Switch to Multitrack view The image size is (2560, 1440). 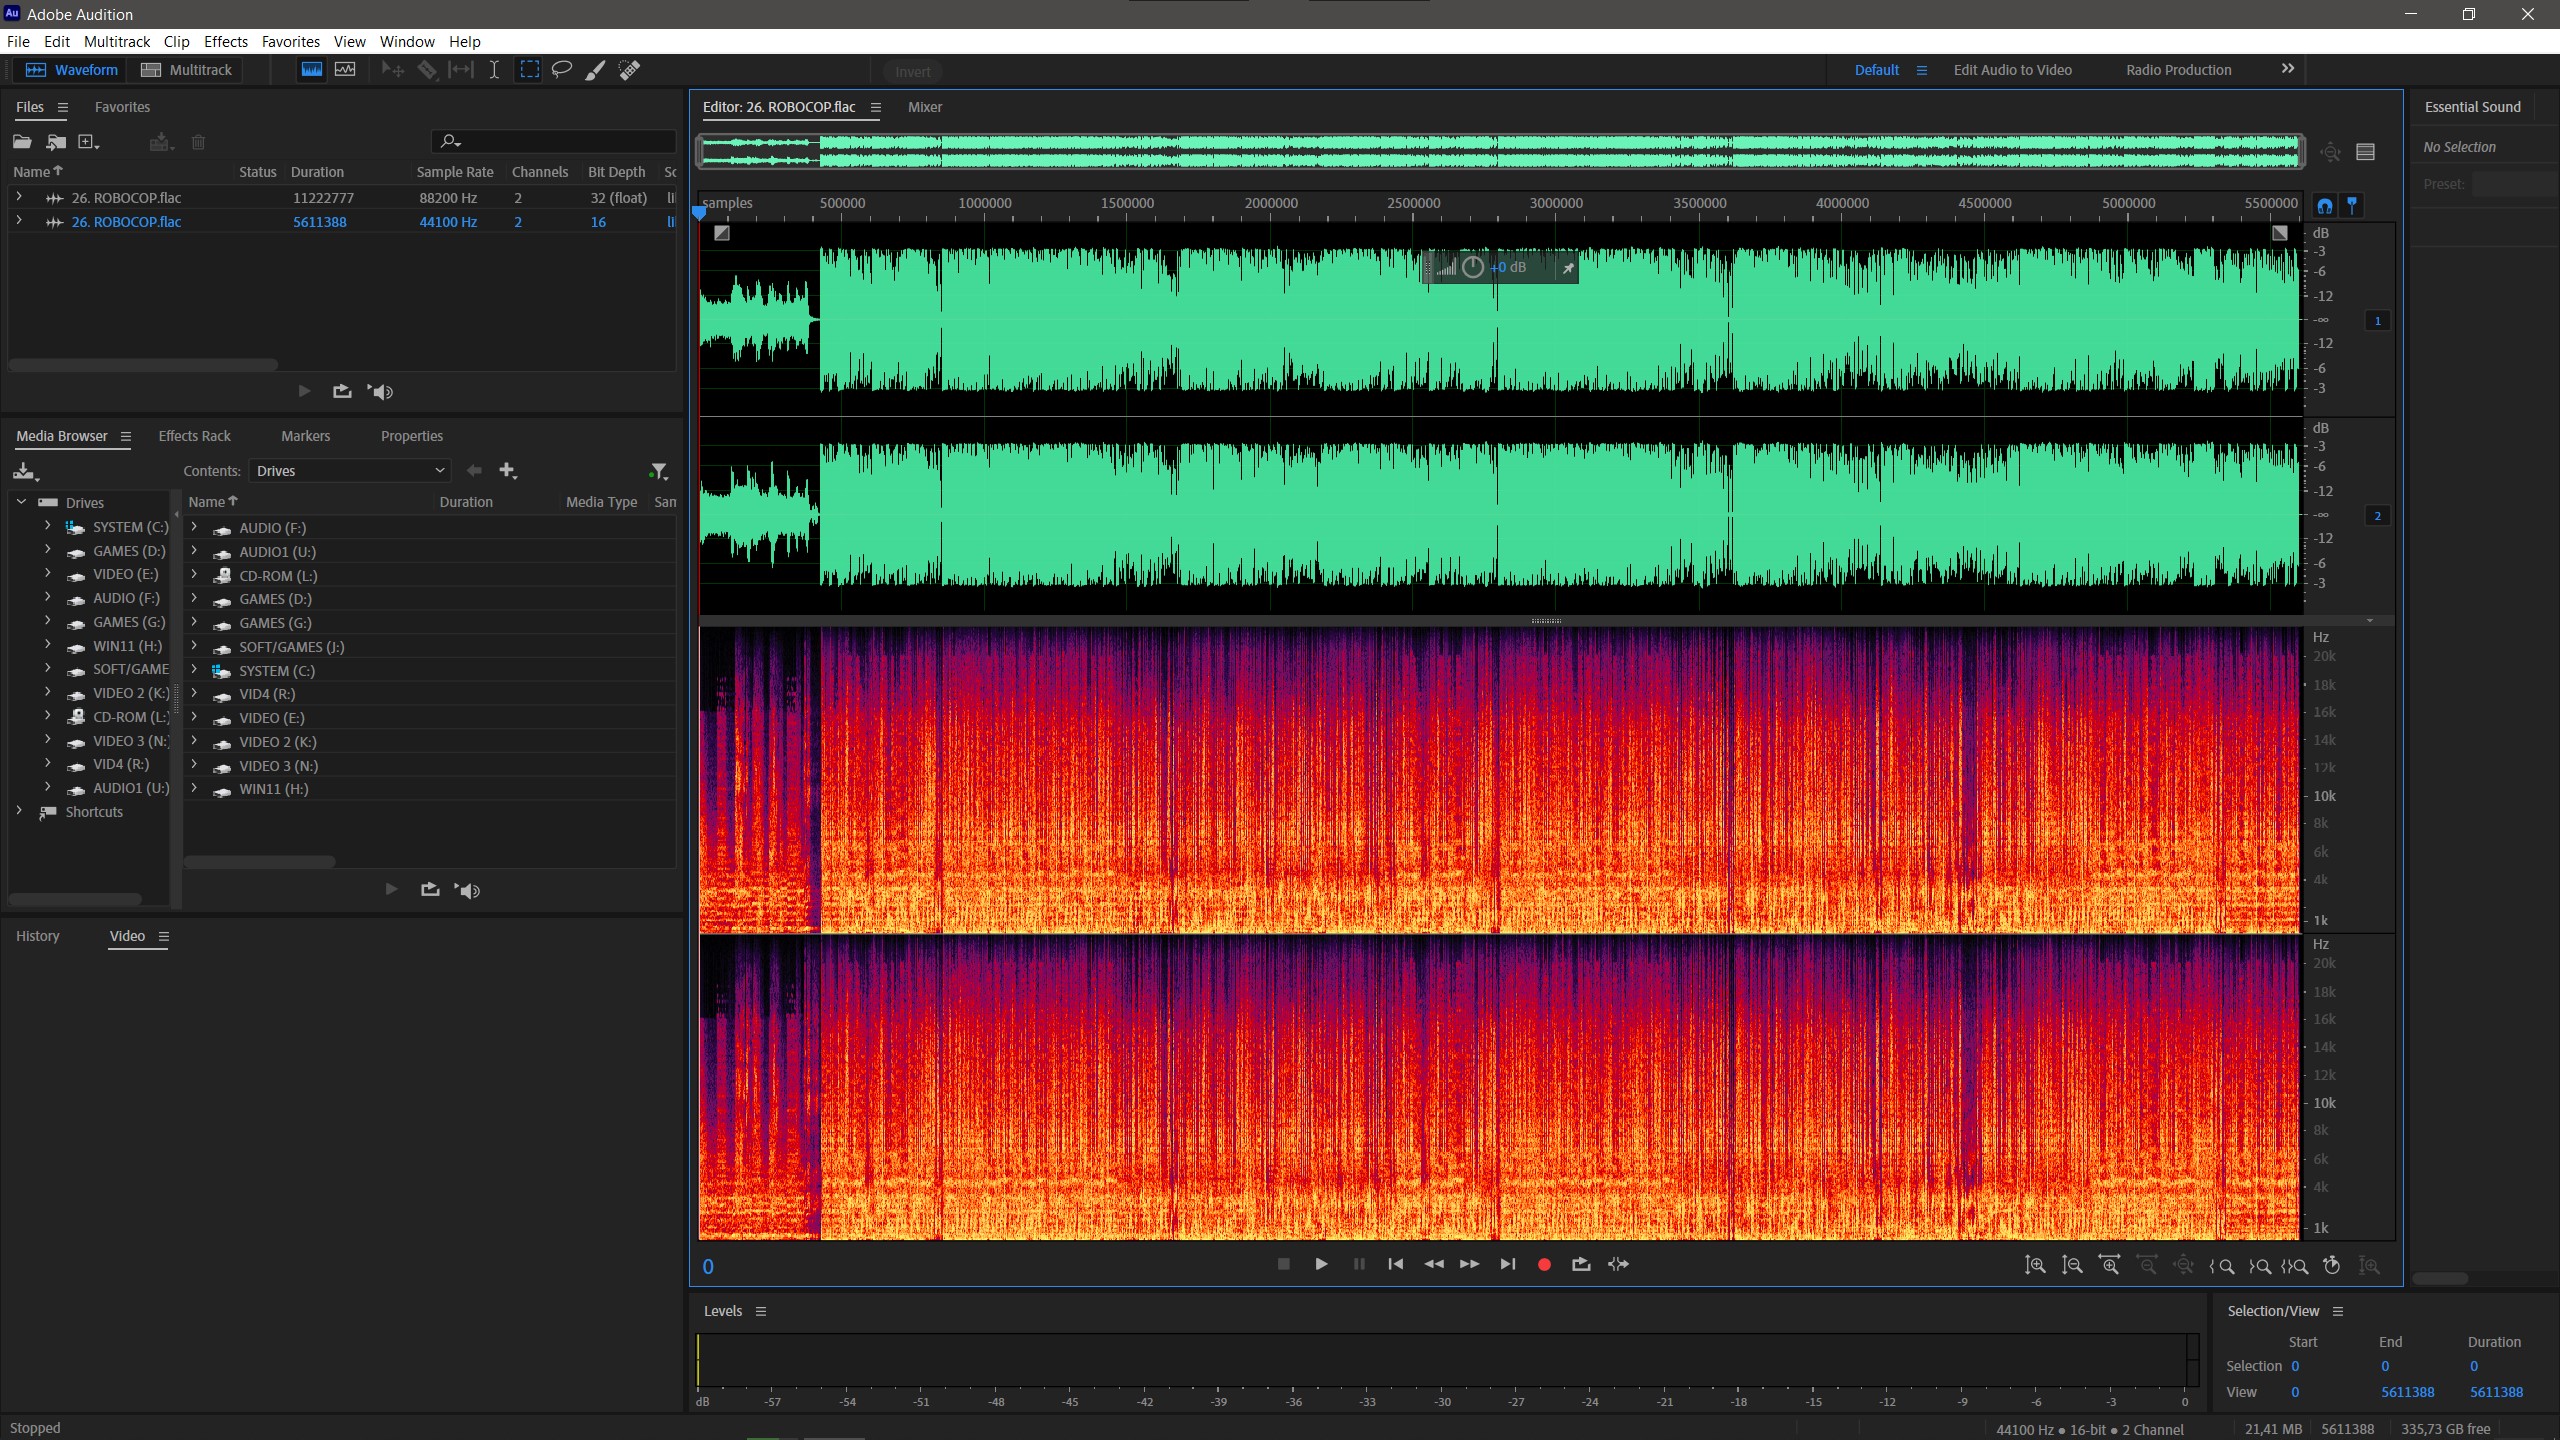coord(187,70)
